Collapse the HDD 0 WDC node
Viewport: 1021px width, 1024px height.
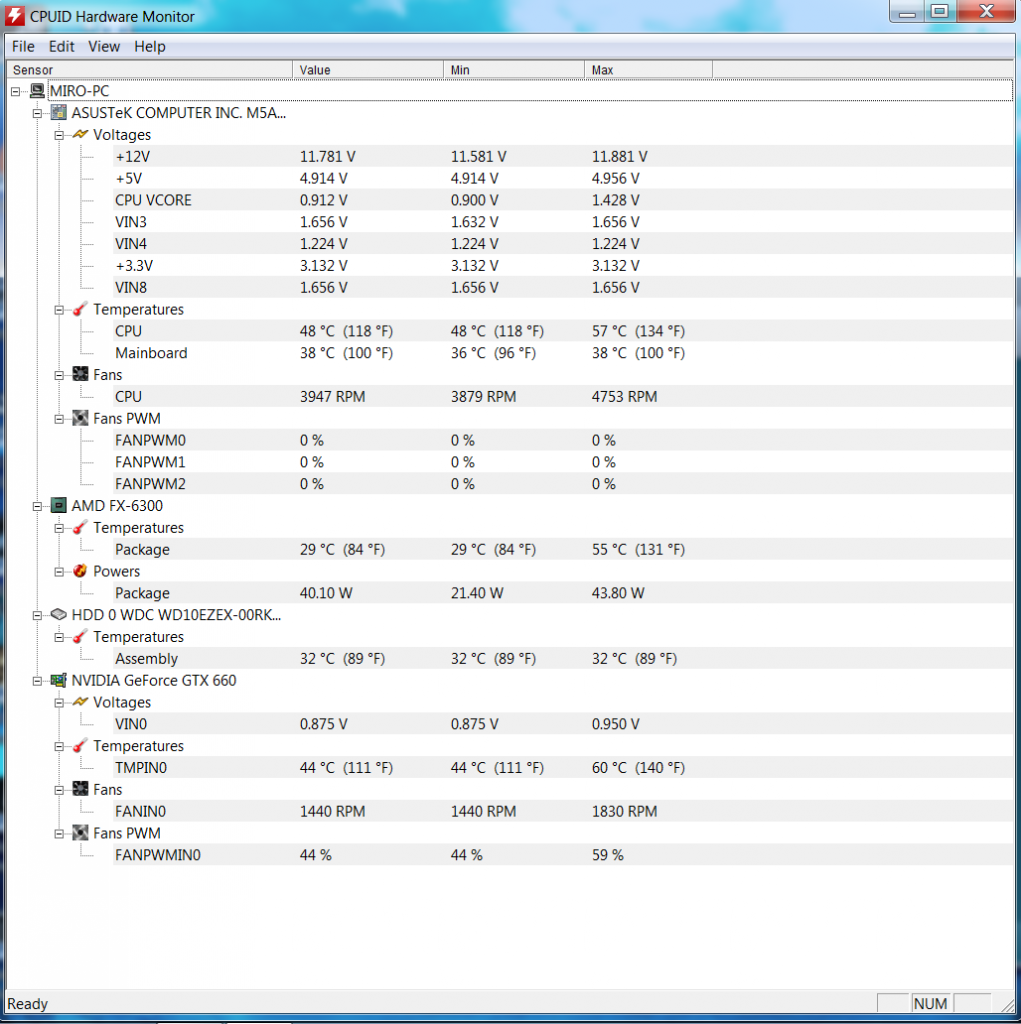37,615
